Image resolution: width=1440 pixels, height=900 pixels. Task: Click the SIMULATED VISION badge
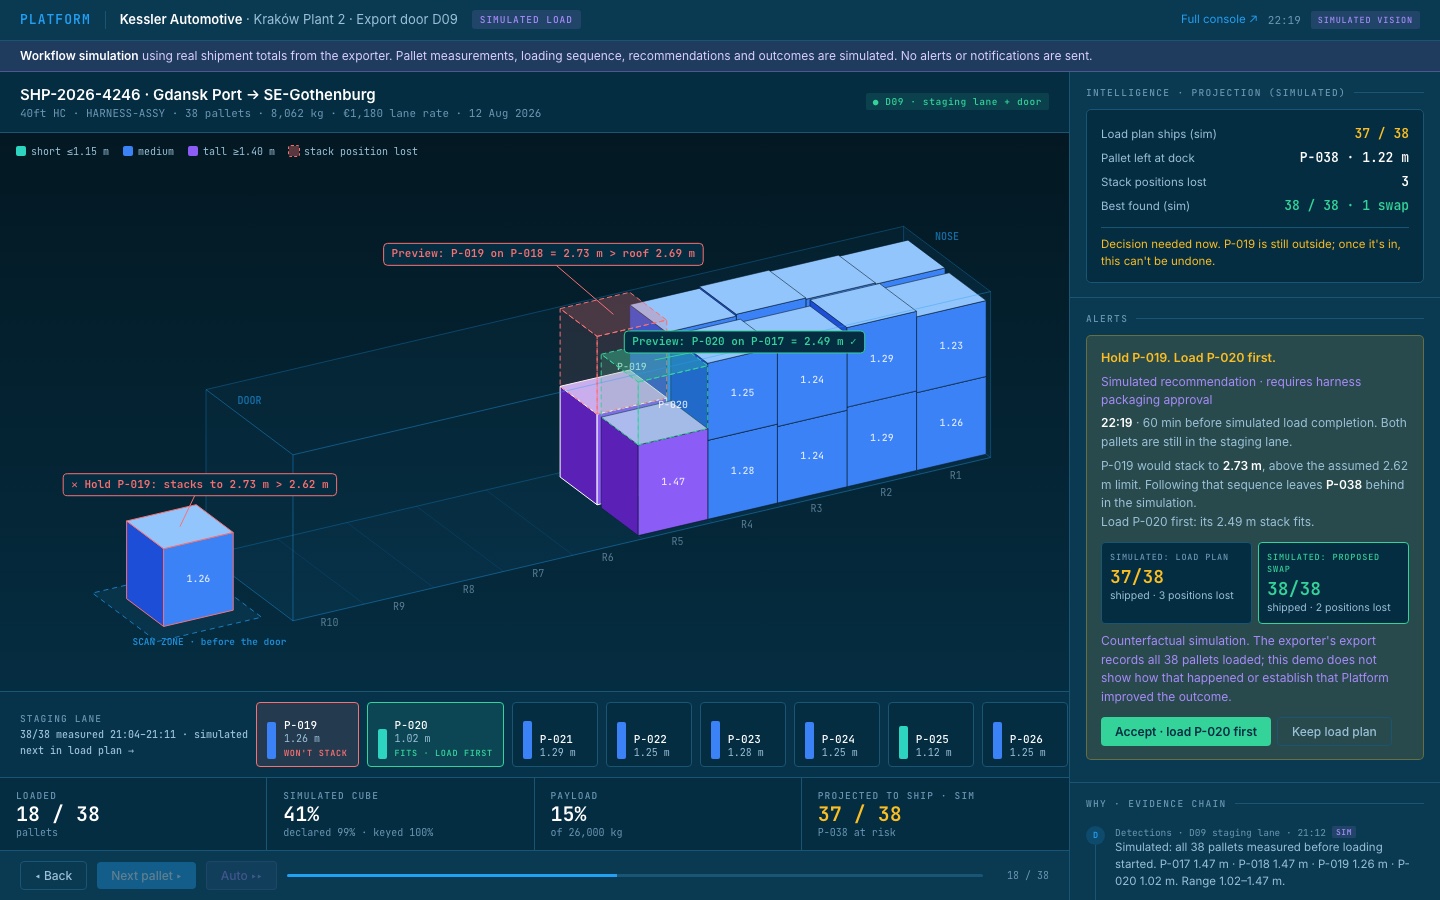(x=1365, y=20)
